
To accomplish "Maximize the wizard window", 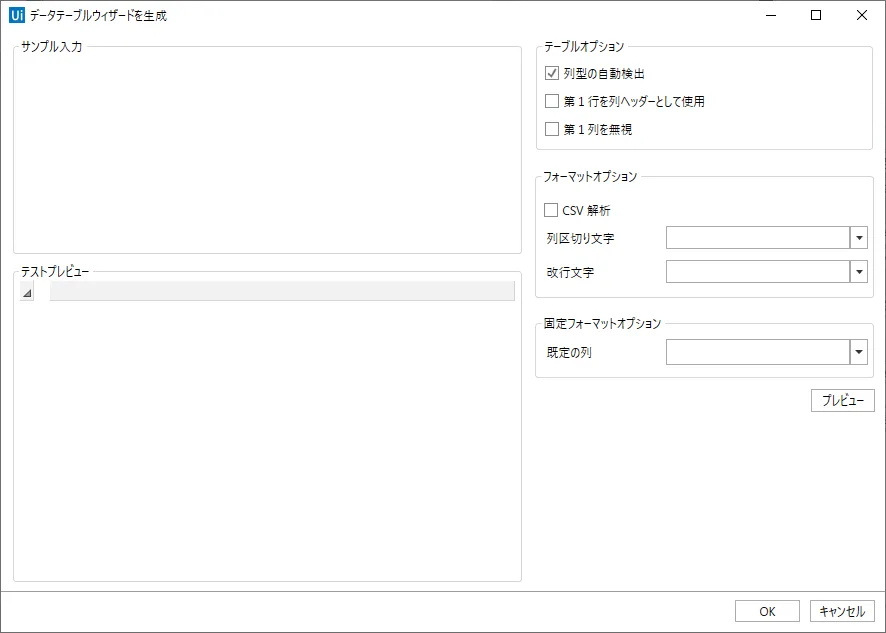I will point(816,16).
